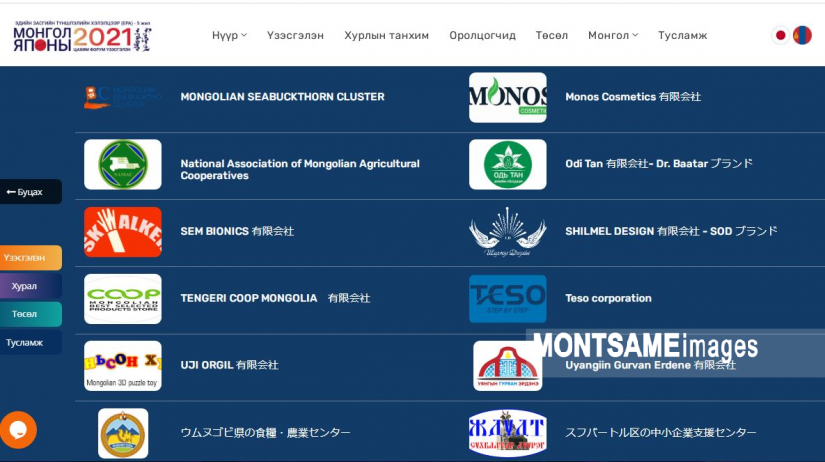The image size is (825, 462).
Task: Open Teso corporation exhibitor link
Action: coord(608,298)
